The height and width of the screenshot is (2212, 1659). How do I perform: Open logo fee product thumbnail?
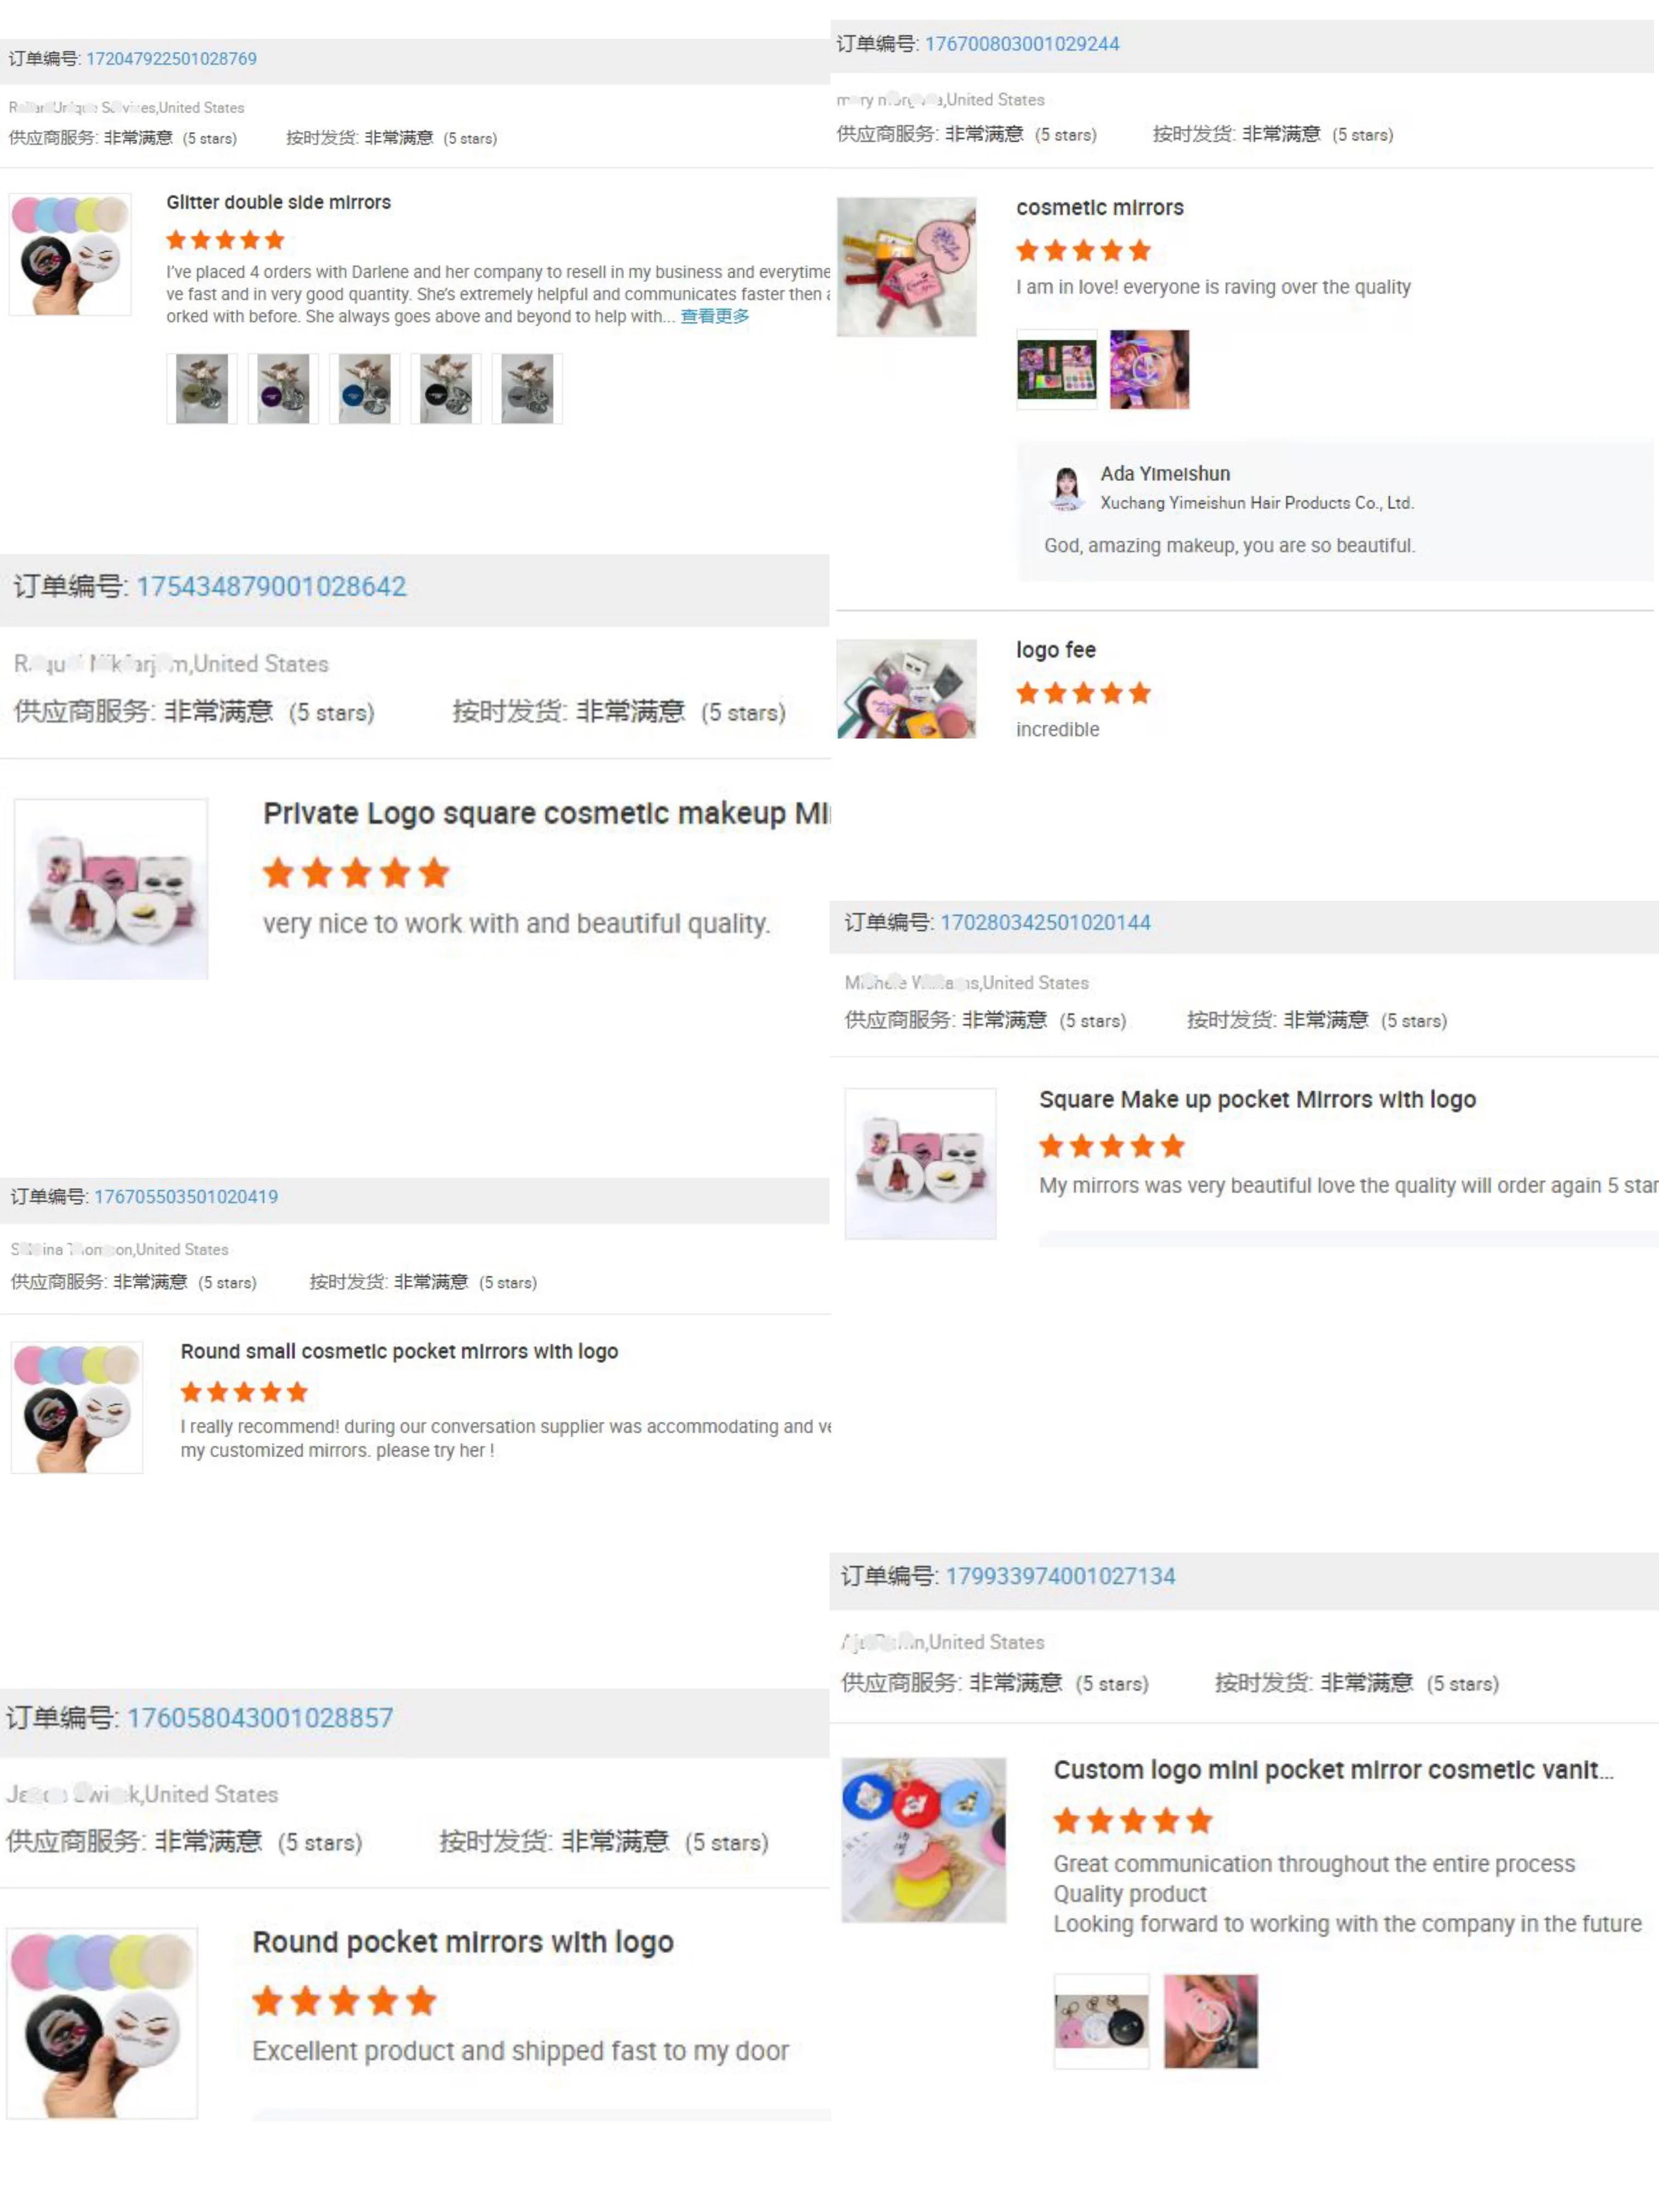[x=906, y=689]
